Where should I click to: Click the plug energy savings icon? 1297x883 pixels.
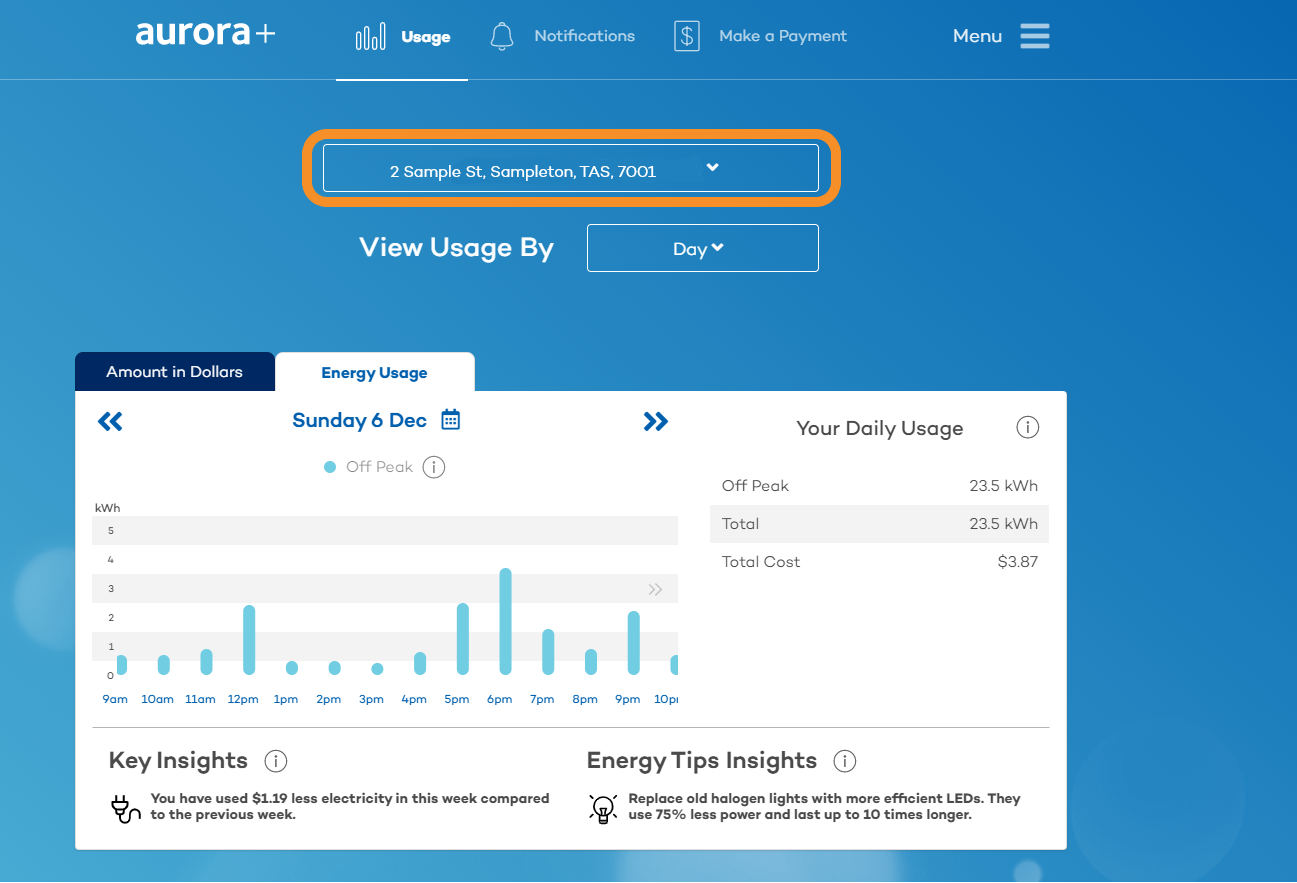coord(124,807)
